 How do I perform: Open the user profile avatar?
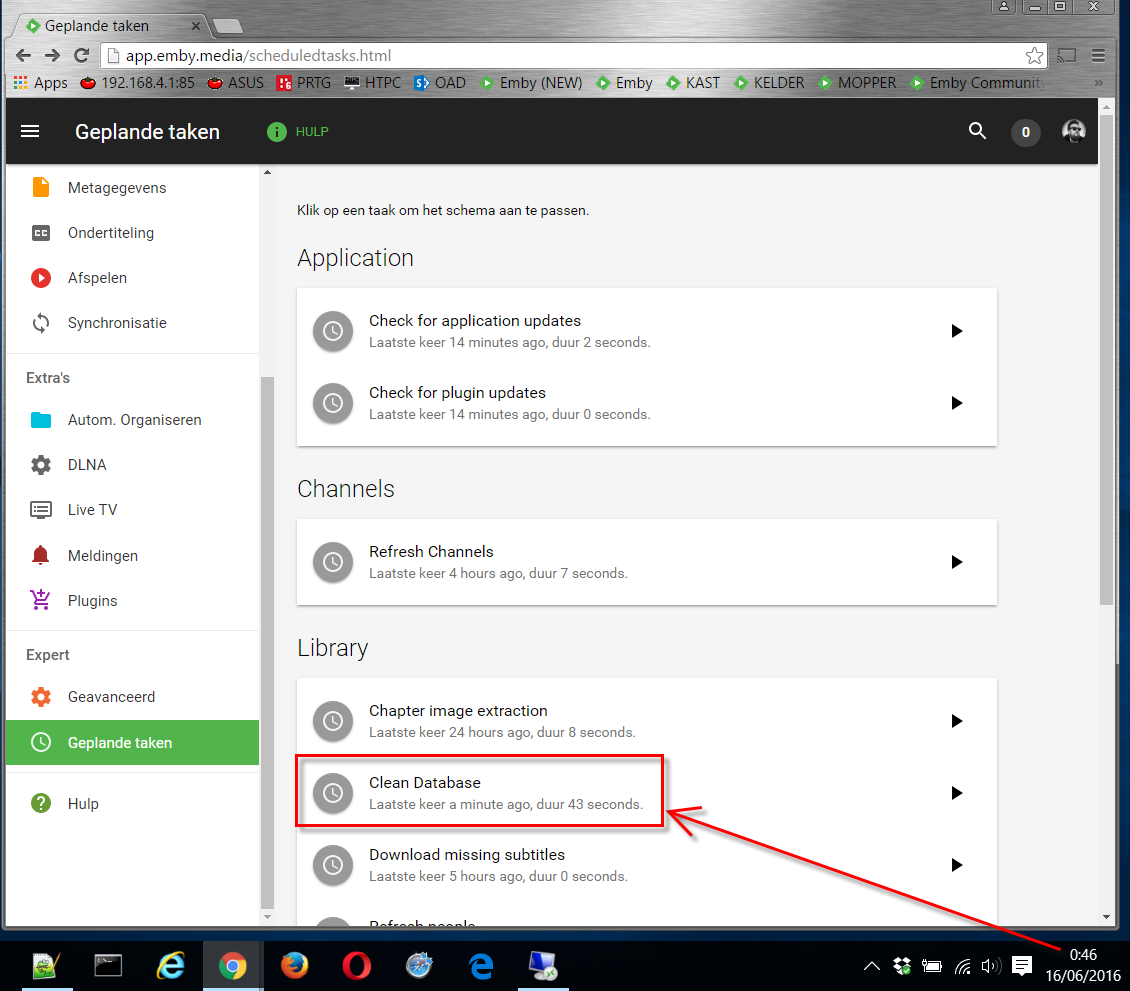pyautogui.click(x=1074, y=131)
